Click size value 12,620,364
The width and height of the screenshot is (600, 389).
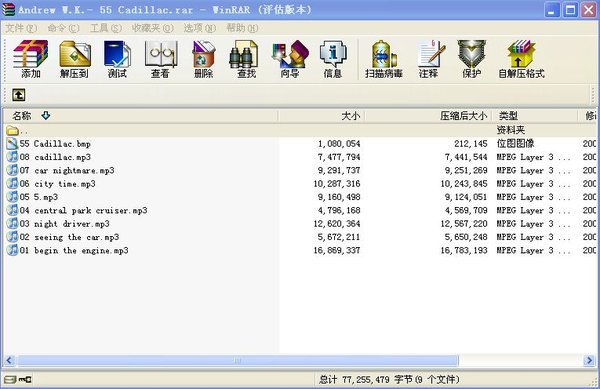[337, 223]
